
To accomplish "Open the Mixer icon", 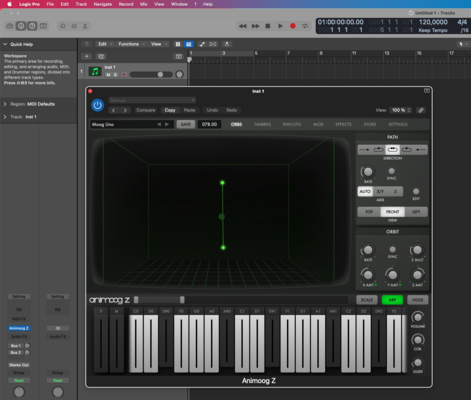I will (74, 26).
